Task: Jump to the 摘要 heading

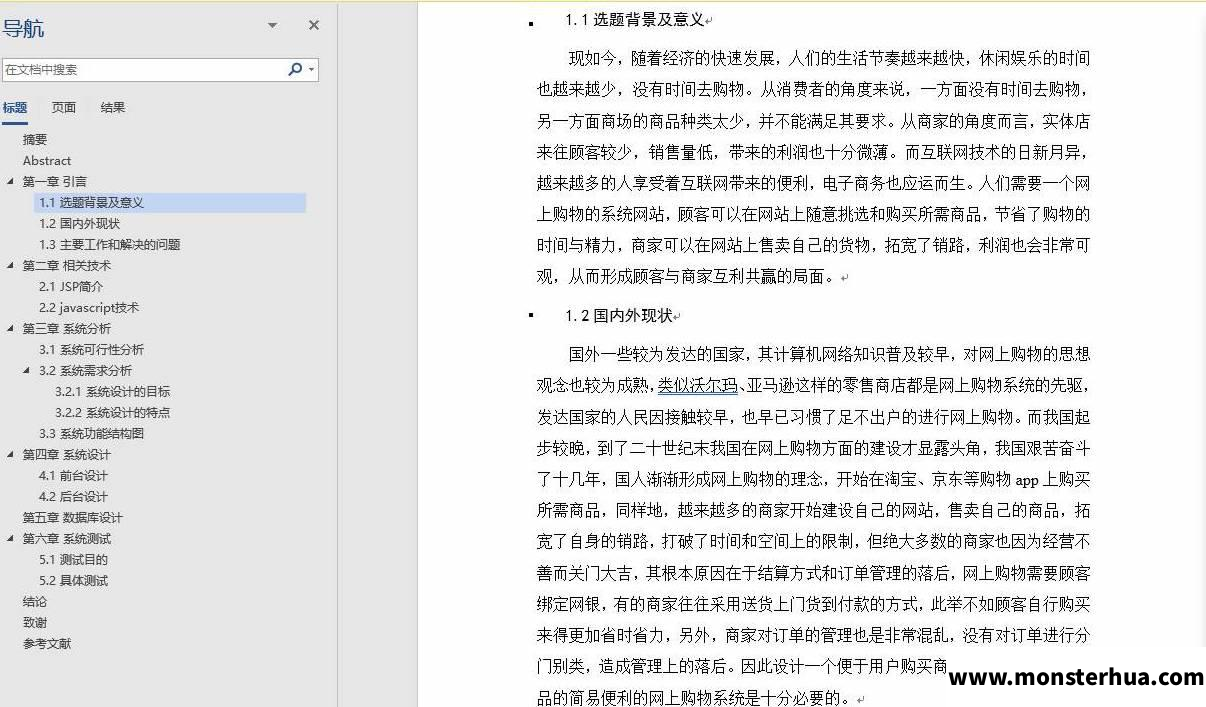Action: [x=35, y=140]
